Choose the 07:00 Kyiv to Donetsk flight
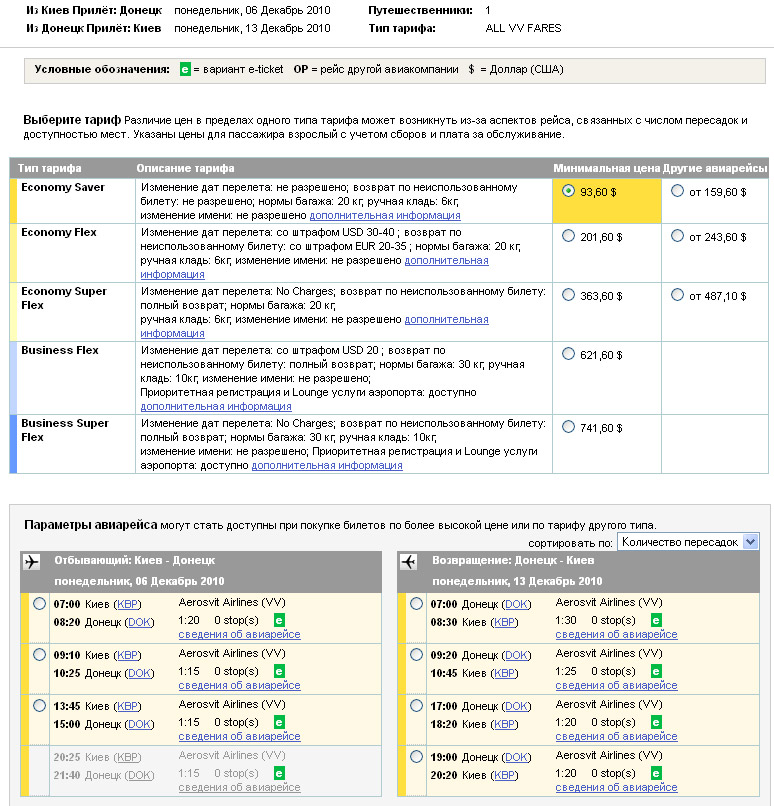 tap(40, 603)
